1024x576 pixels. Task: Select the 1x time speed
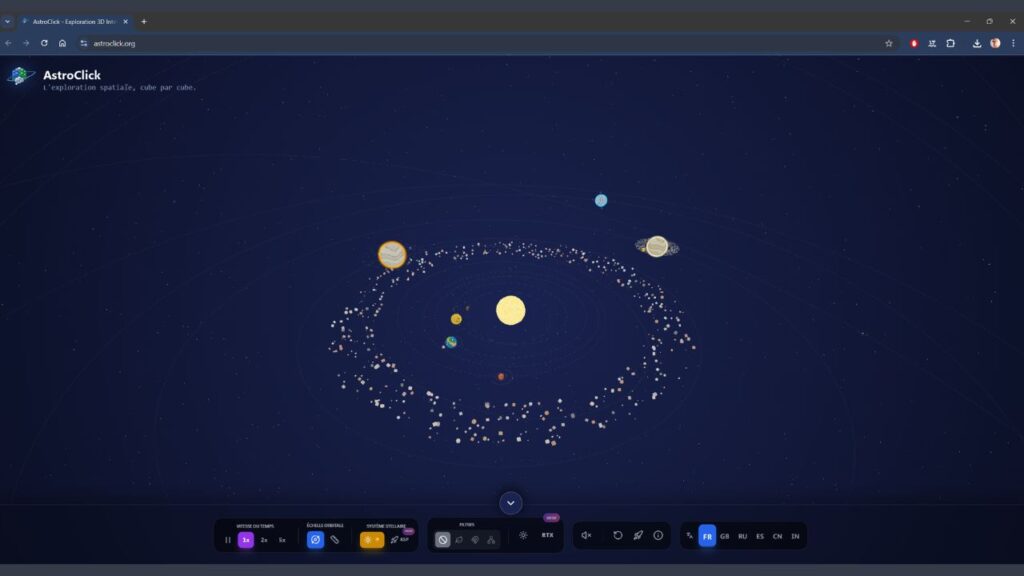(246, 539)
